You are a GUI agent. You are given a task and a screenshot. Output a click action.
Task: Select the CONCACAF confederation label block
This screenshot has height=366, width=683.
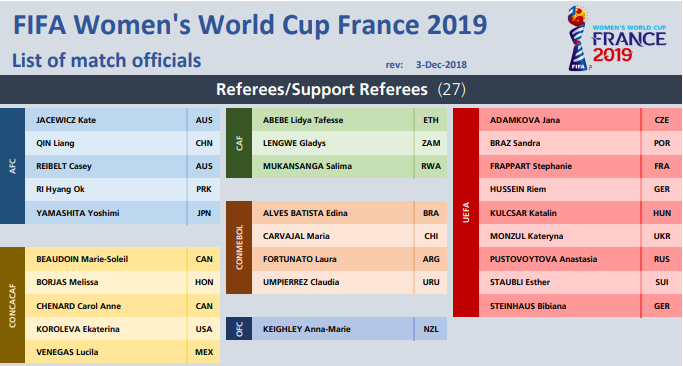tap(12, 305)
